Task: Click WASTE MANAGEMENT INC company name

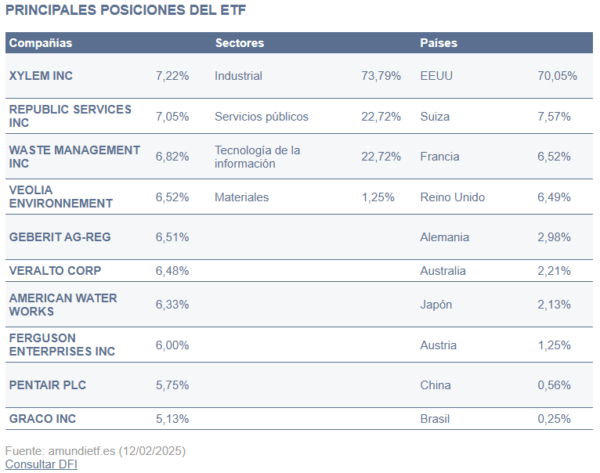Action: (74, 157)
